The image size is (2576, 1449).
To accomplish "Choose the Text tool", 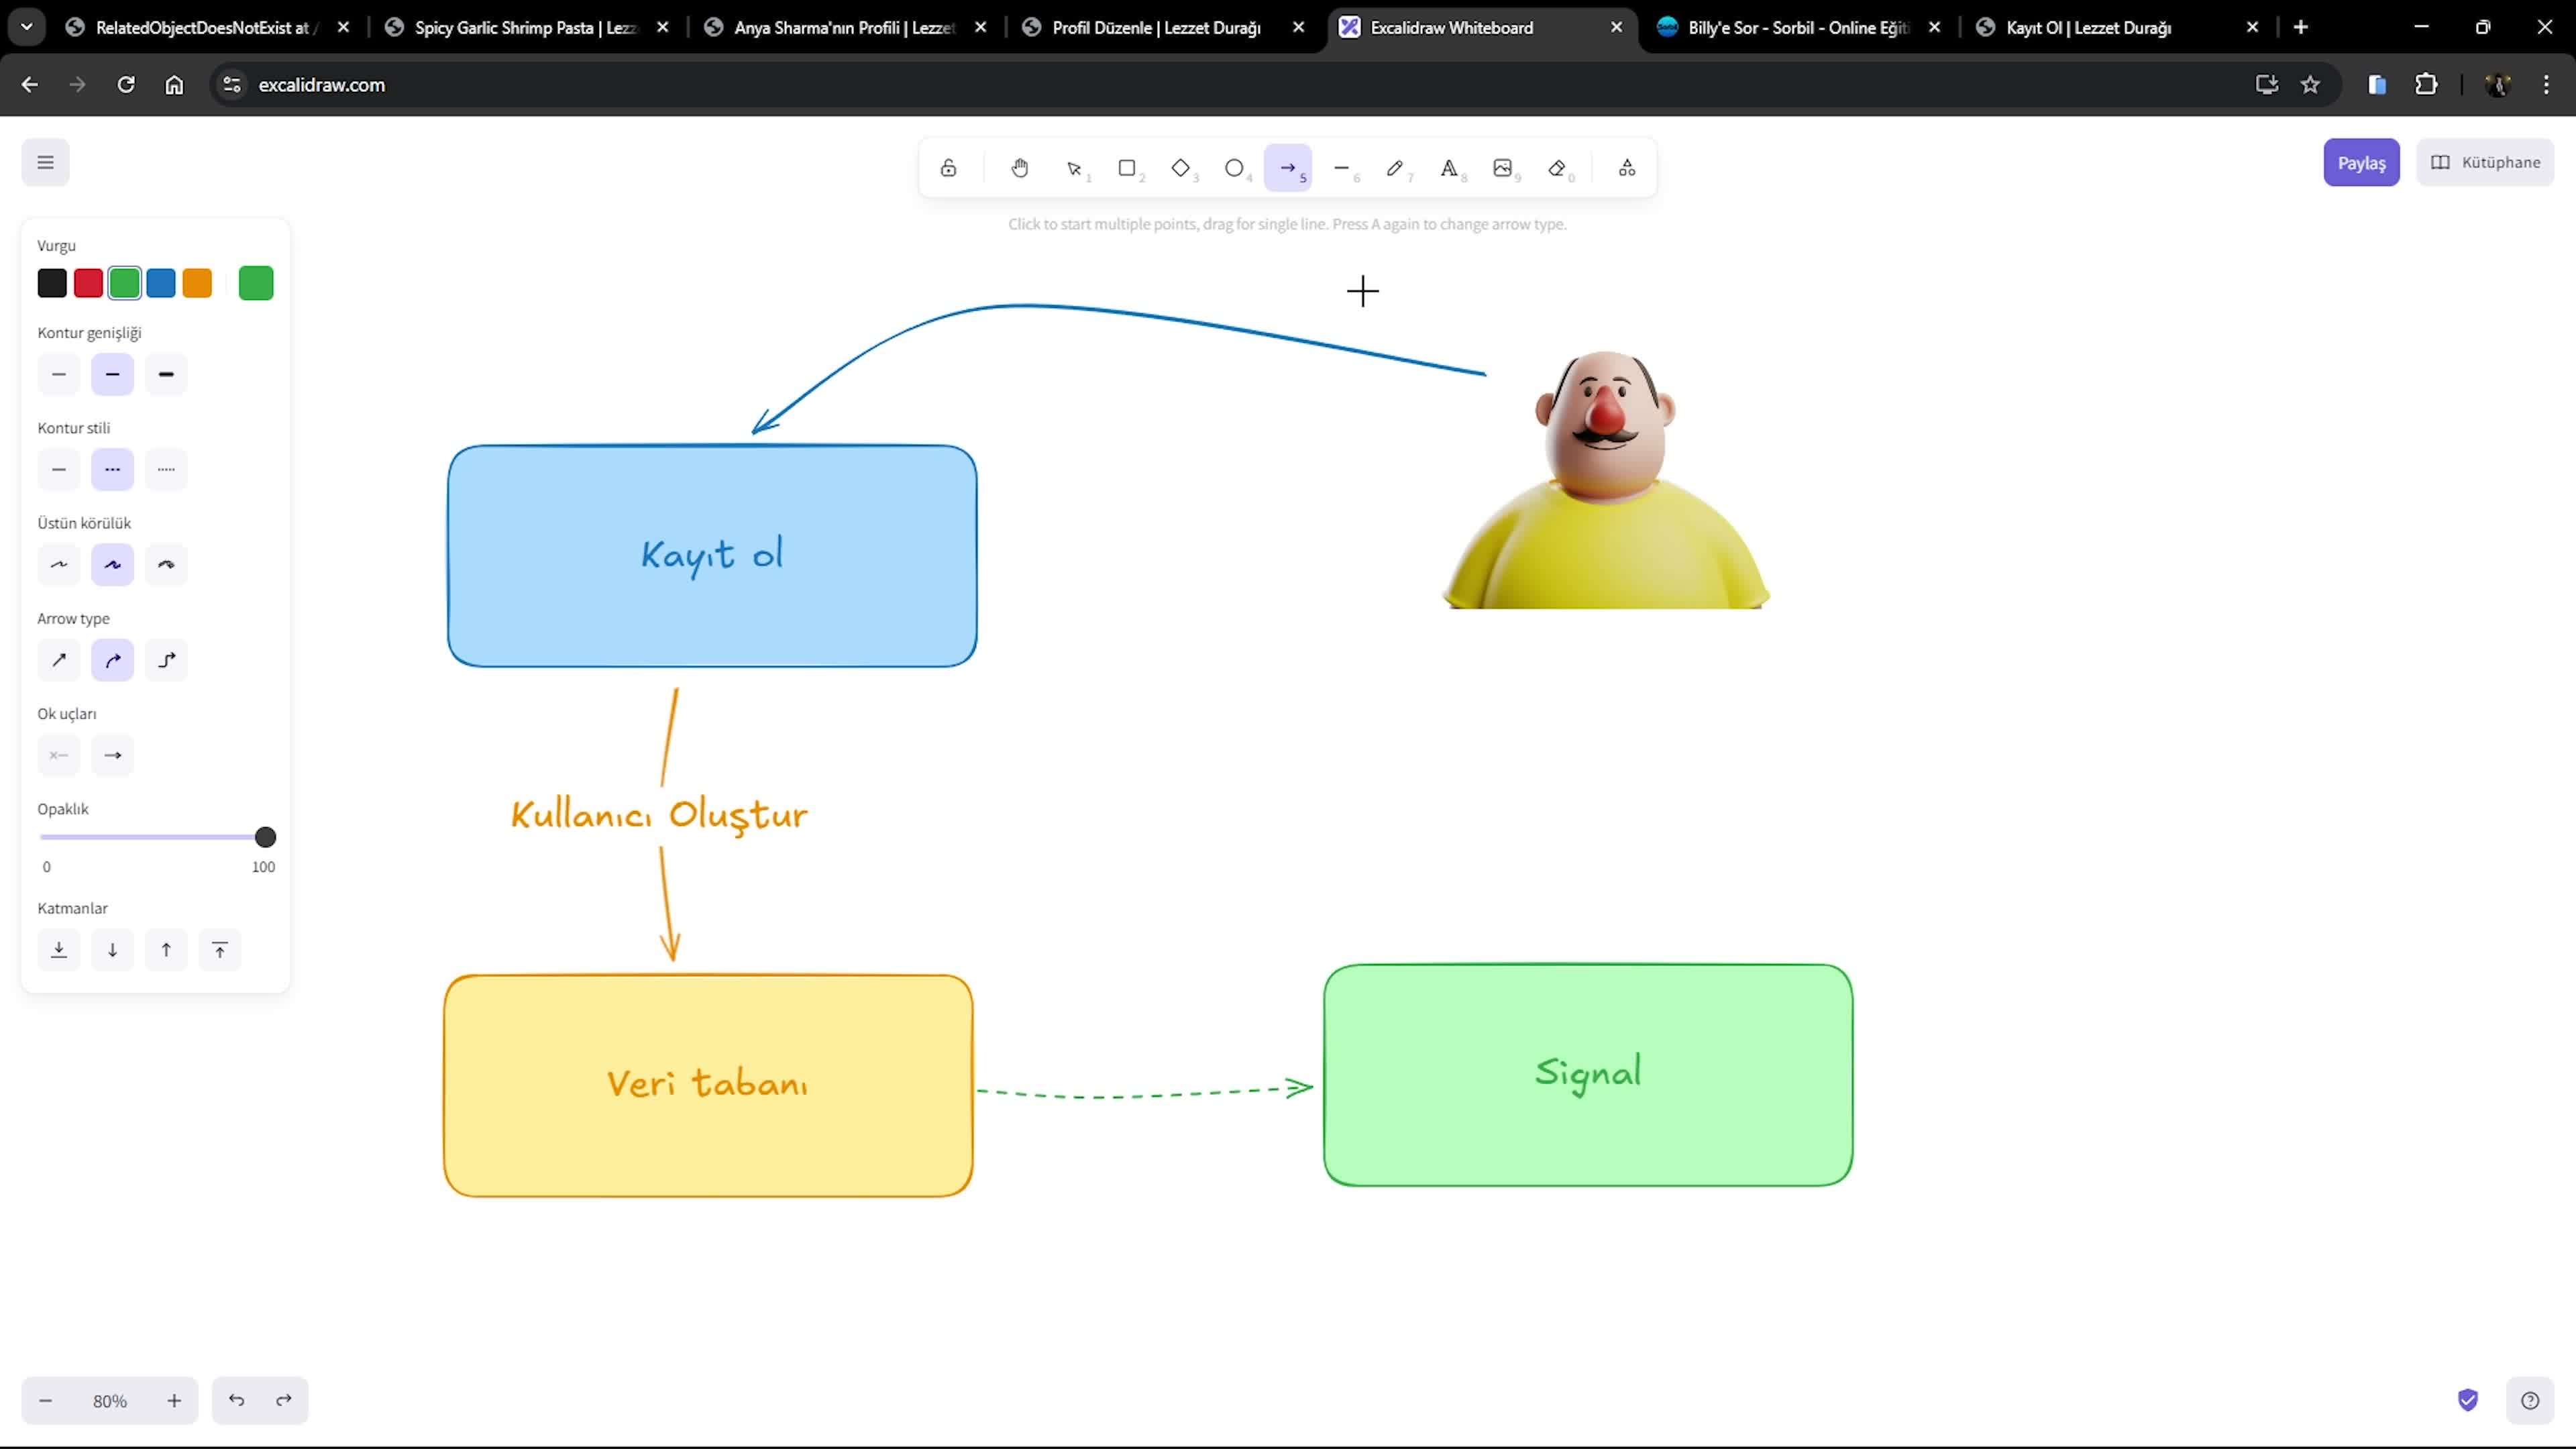I will [x=1449, y=168].
